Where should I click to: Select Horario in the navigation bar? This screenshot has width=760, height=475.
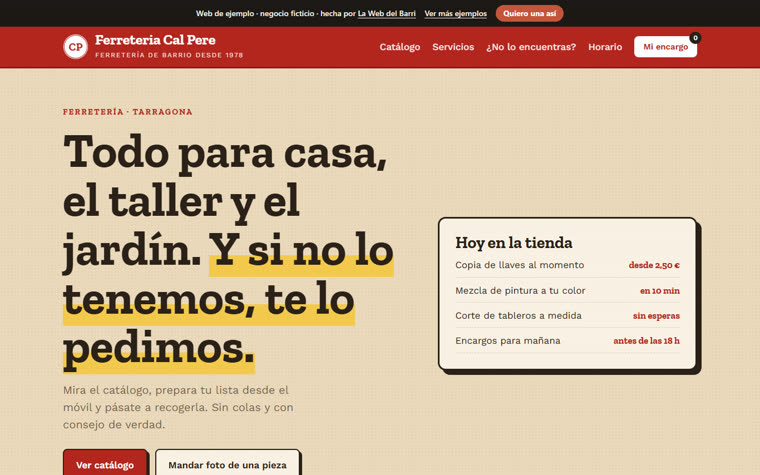[605, 47]
